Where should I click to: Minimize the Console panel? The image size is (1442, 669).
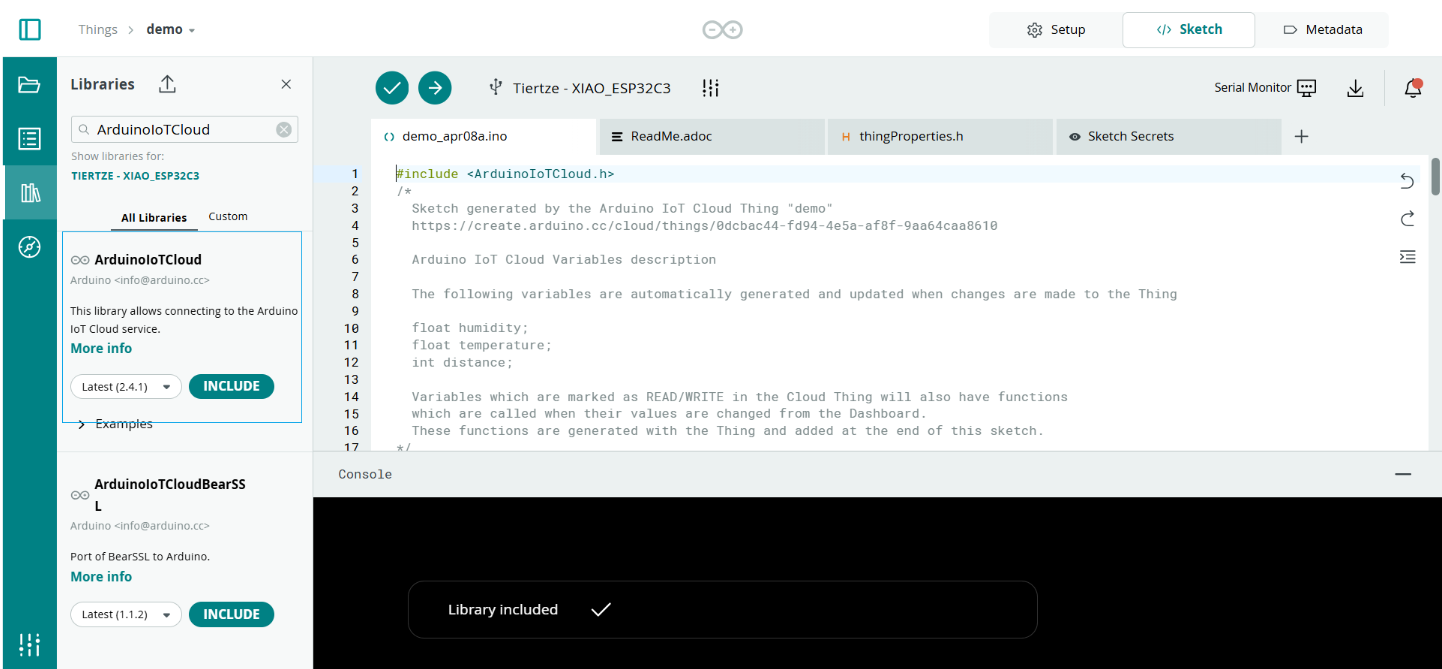1403,475
